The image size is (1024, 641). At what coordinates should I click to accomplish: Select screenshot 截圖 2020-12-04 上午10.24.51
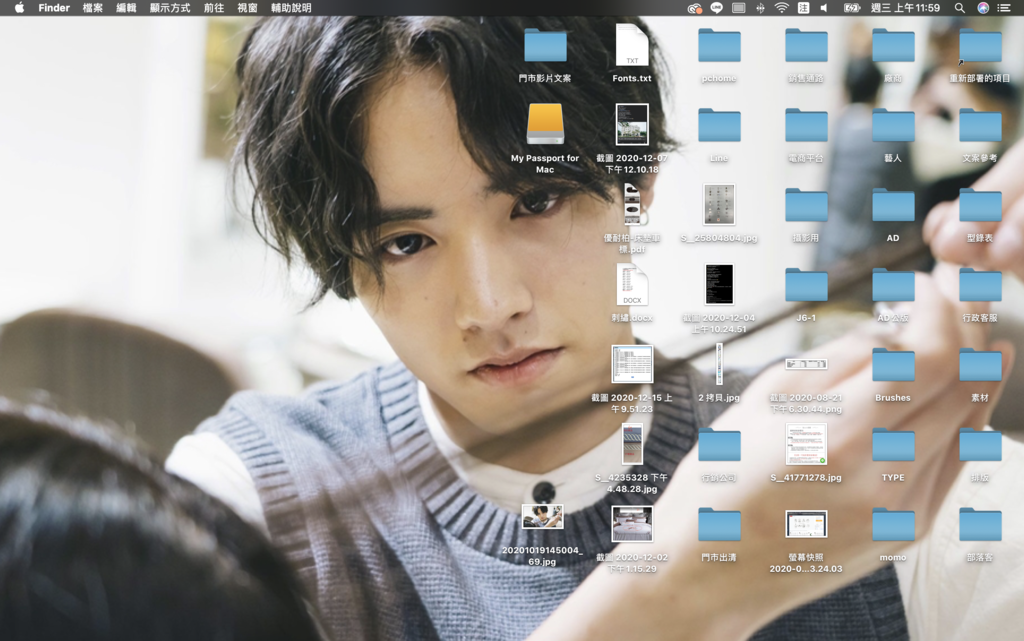719,284
